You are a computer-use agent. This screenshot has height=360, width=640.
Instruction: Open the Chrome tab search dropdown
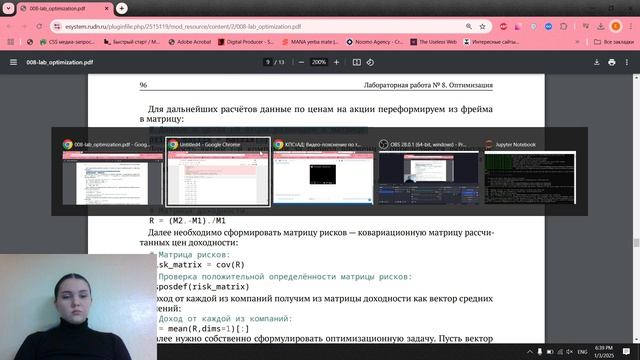(x=8, y=8)
